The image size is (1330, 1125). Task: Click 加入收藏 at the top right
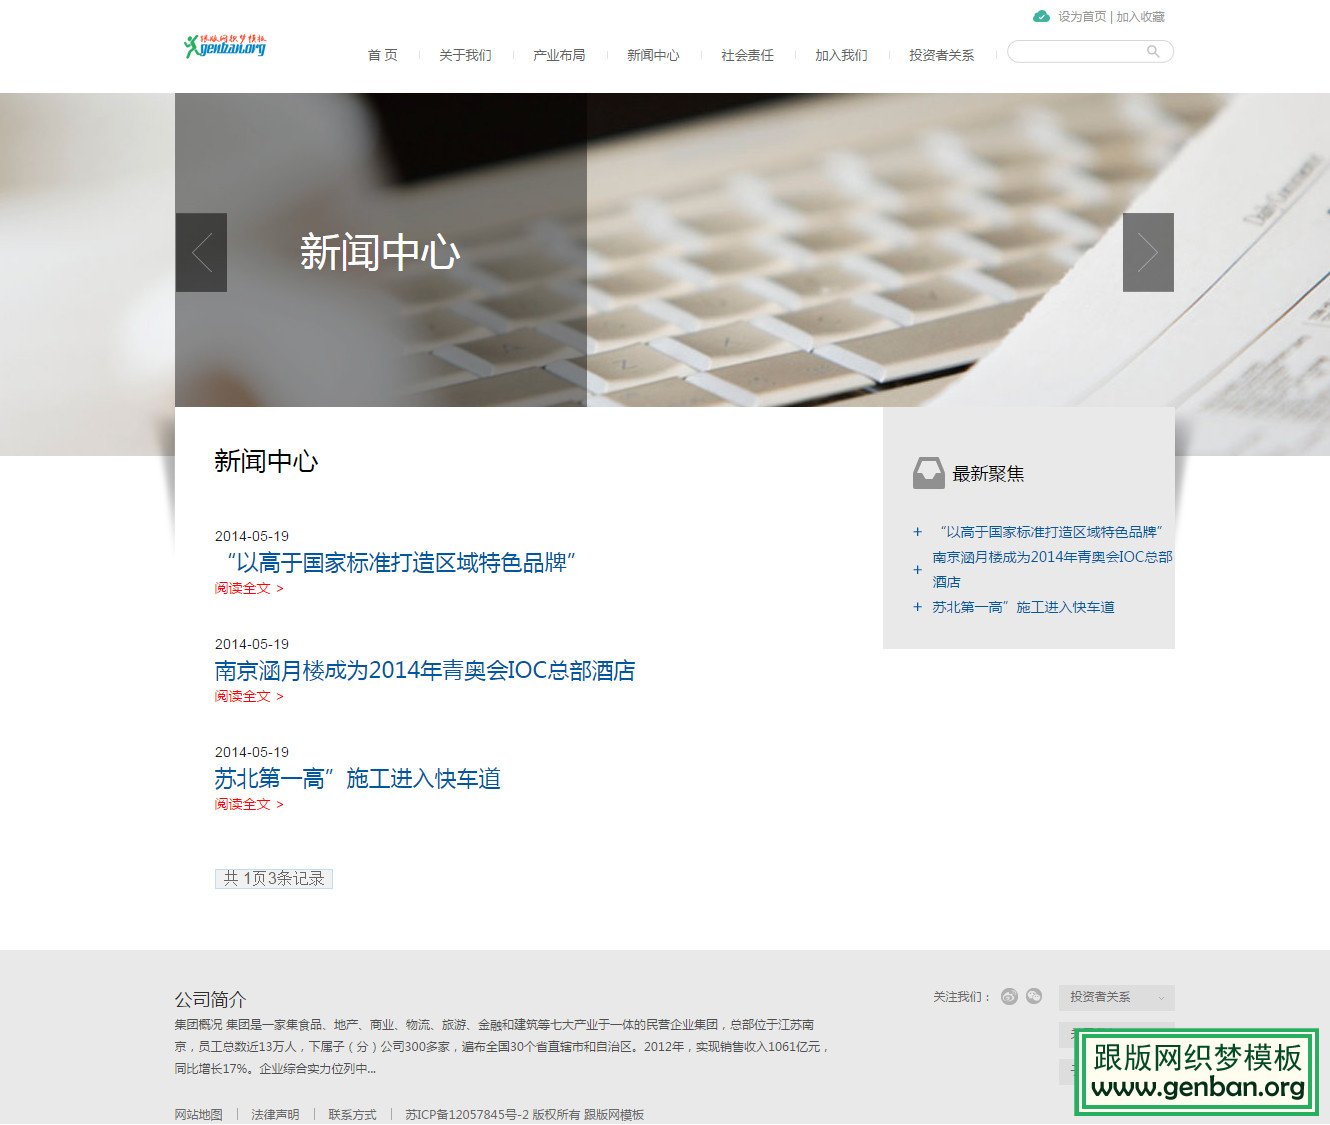(x=1141, y=17)
